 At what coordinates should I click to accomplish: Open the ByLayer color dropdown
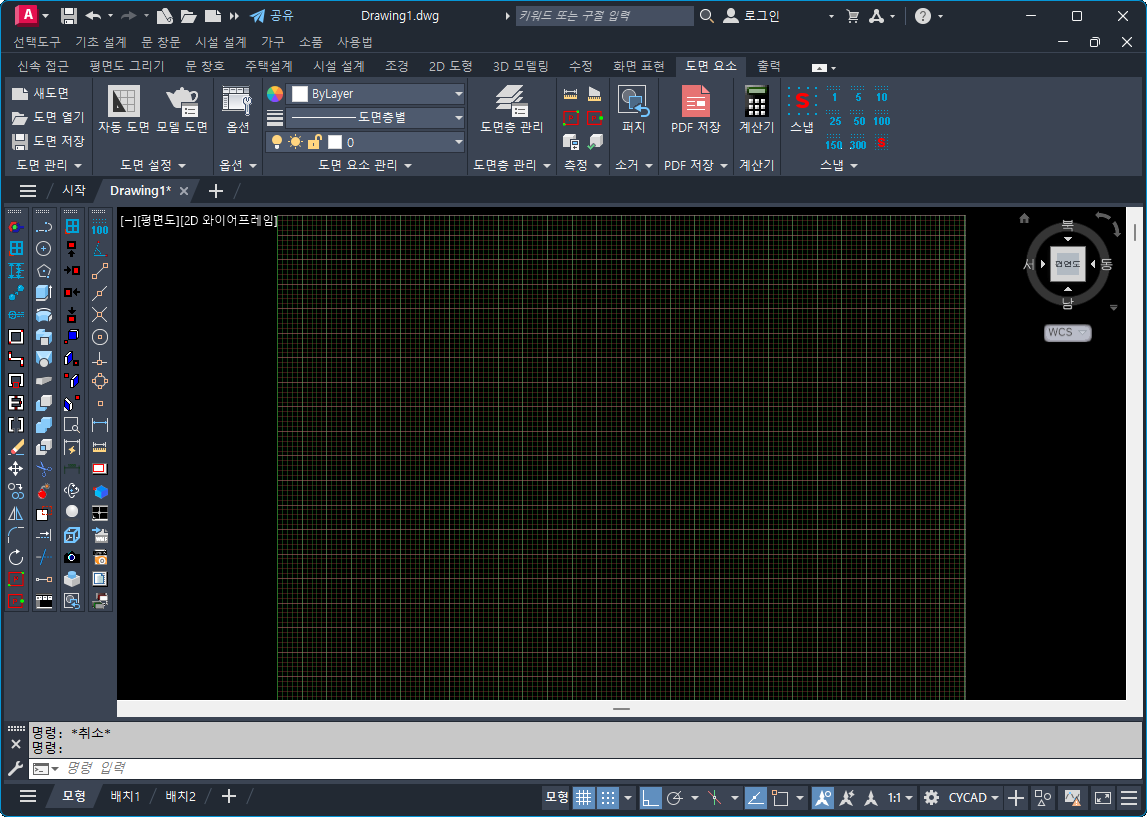[x=377, y=93]
